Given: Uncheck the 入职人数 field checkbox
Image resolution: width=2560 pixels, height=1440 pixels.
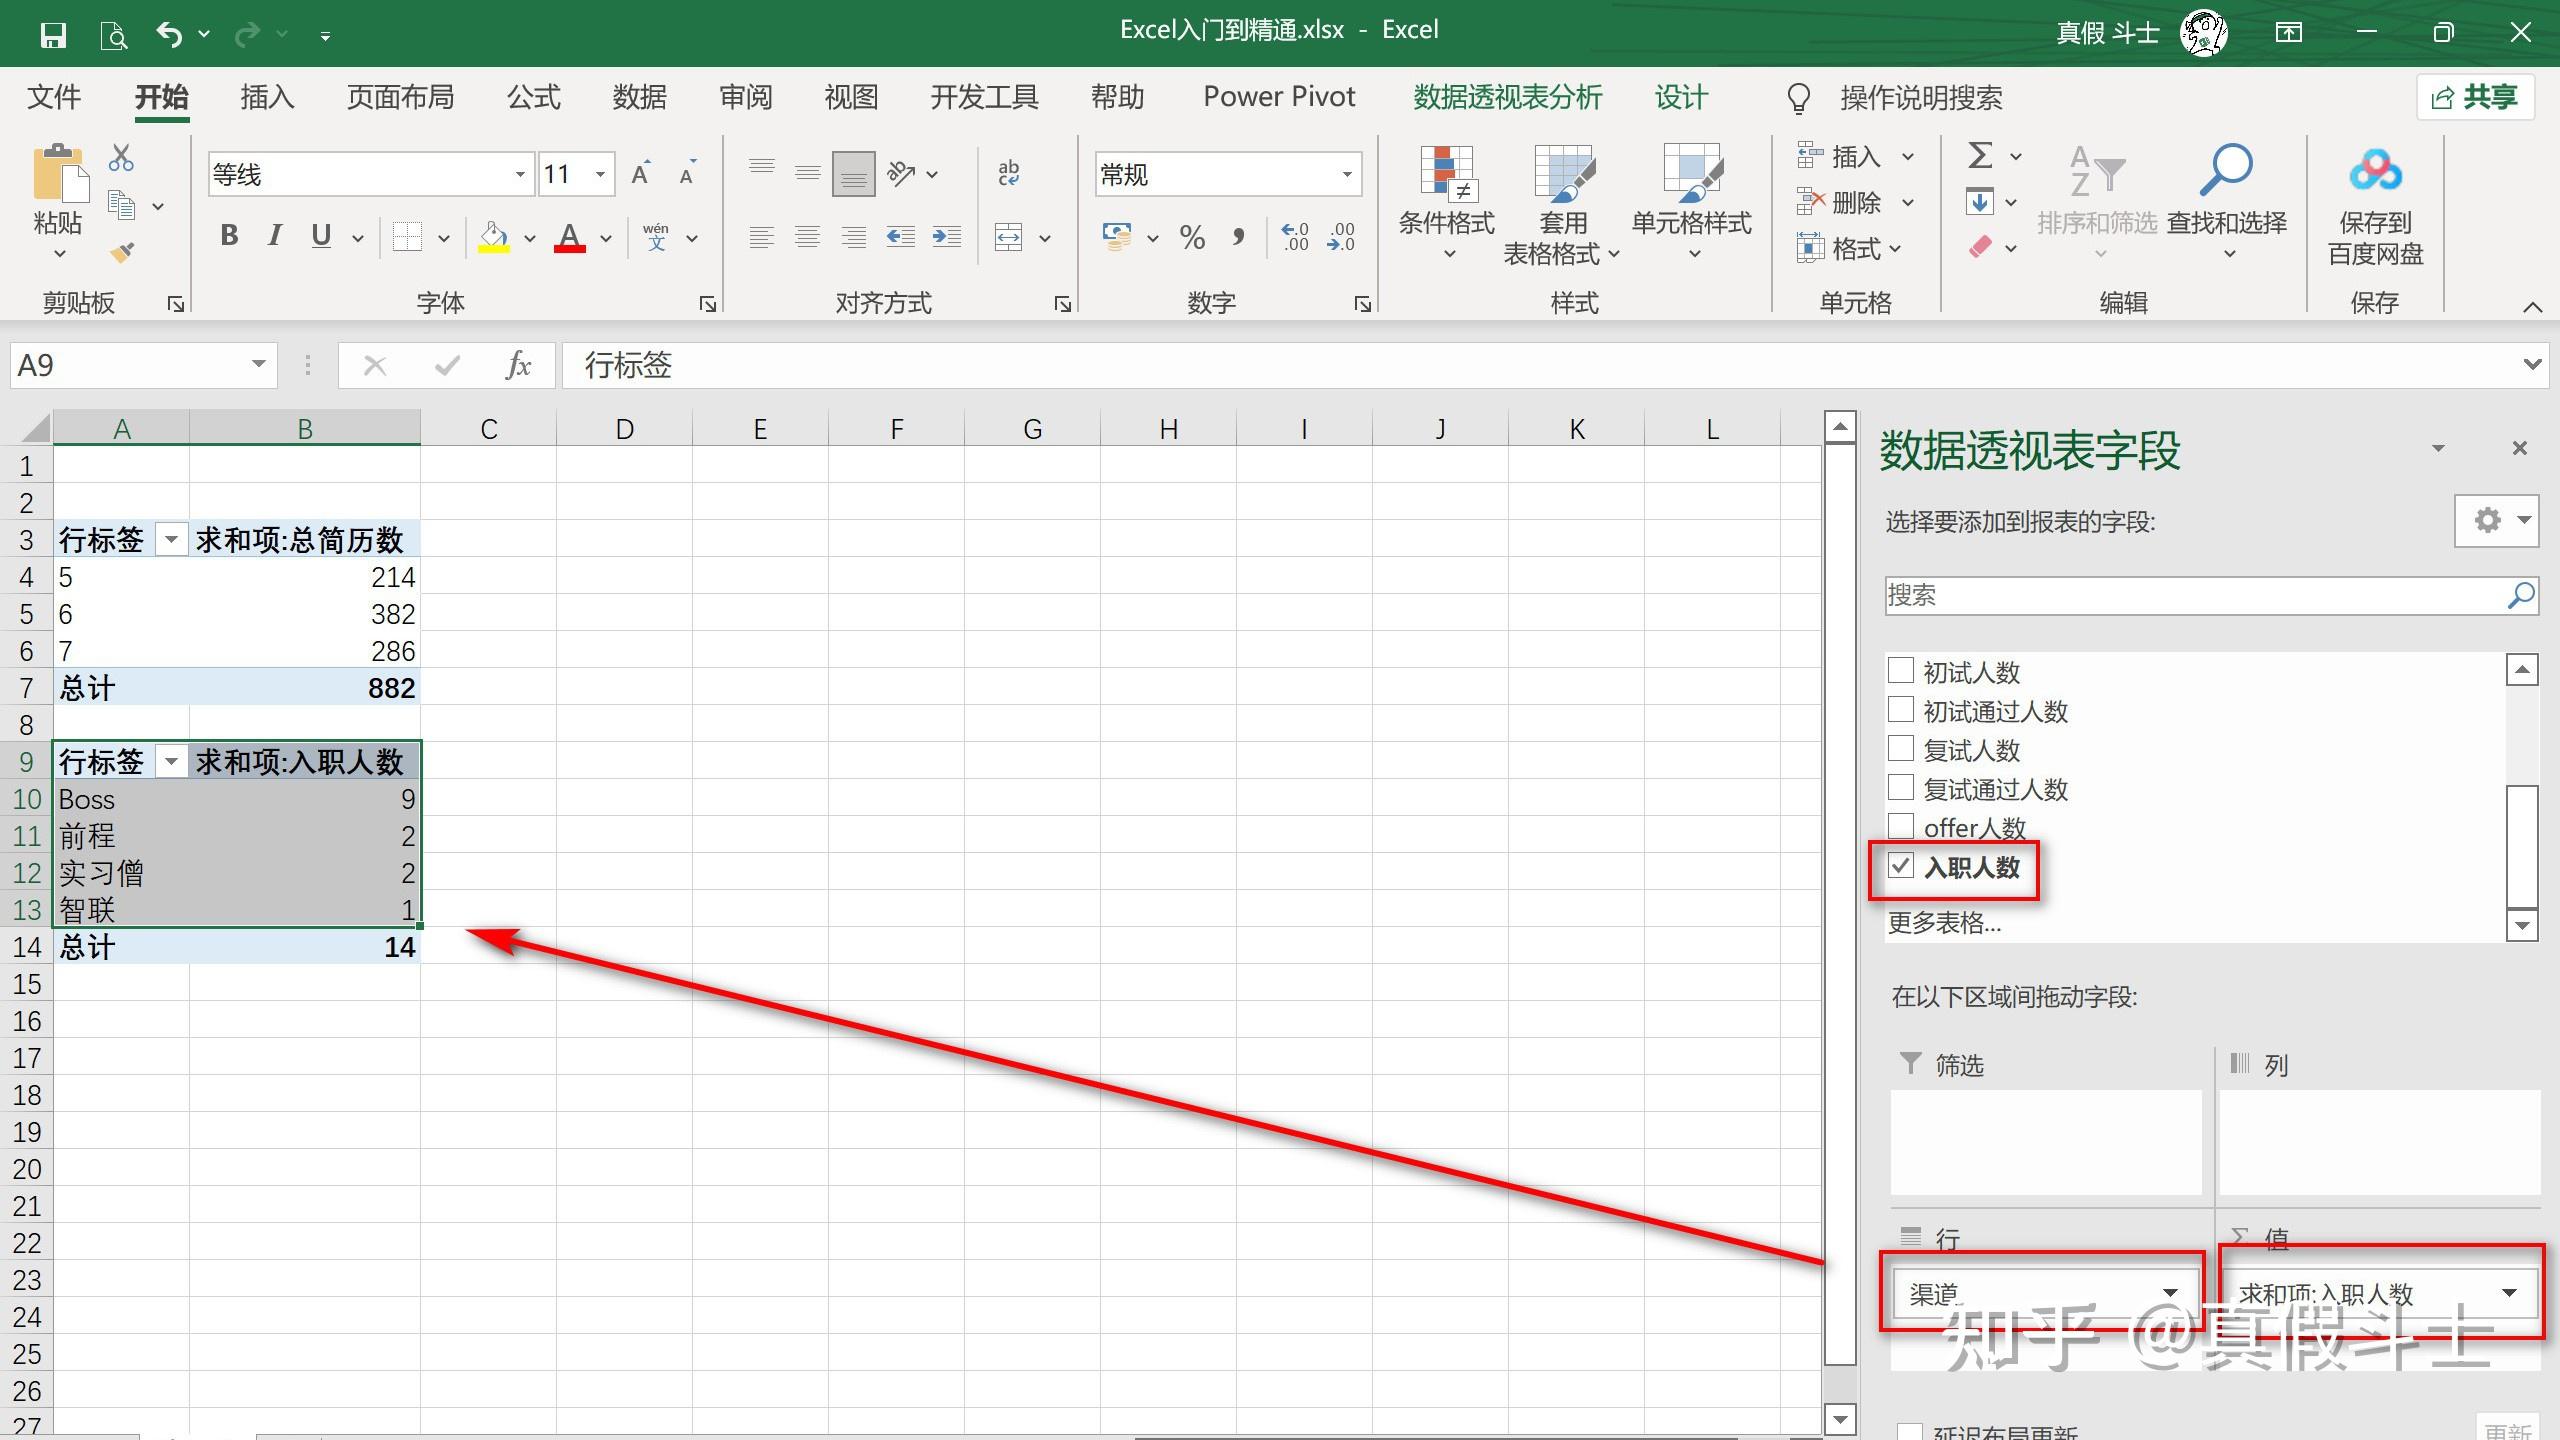Looking at the screenshot, I should click(x=1900, y=866).
